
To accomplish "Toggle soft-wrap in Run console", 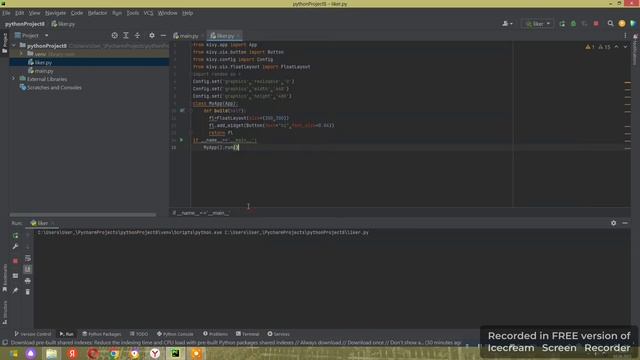I will point(28,258).
